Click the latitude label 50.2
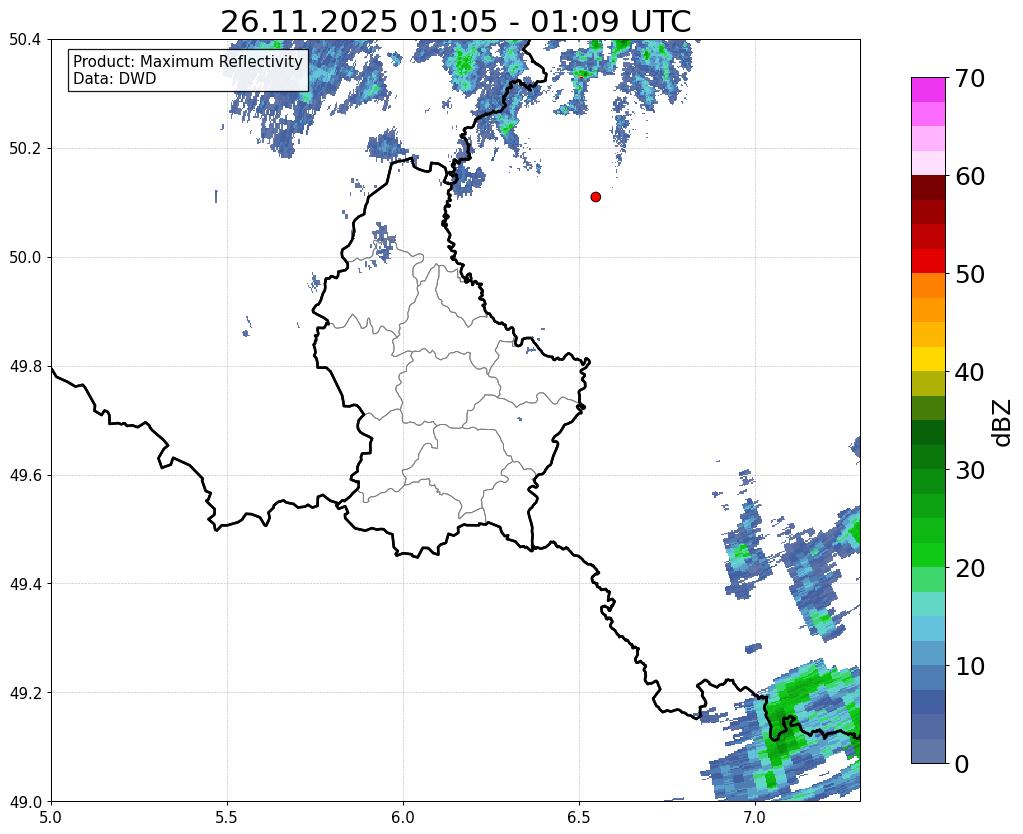The width and height of the screenshot is (1023, 834). coord(25,149)
